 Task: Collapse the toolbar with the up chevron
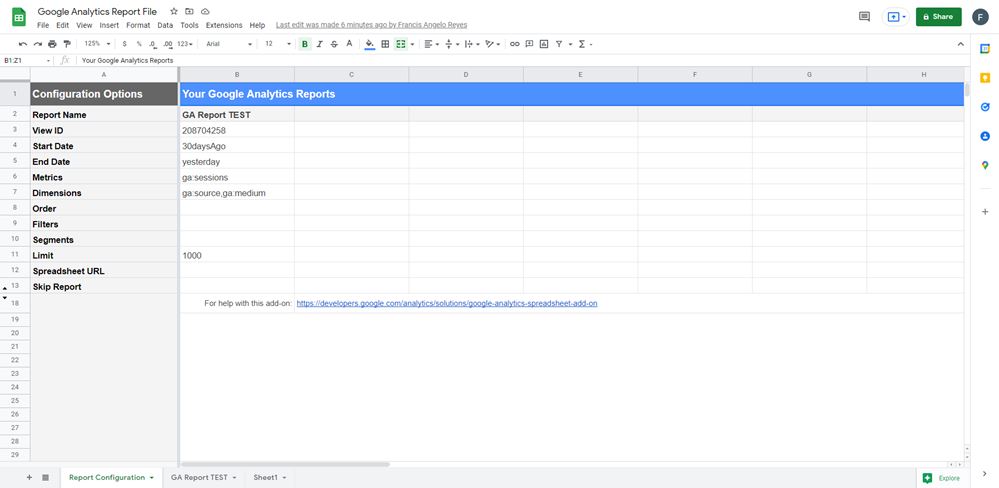pos(961,44)
